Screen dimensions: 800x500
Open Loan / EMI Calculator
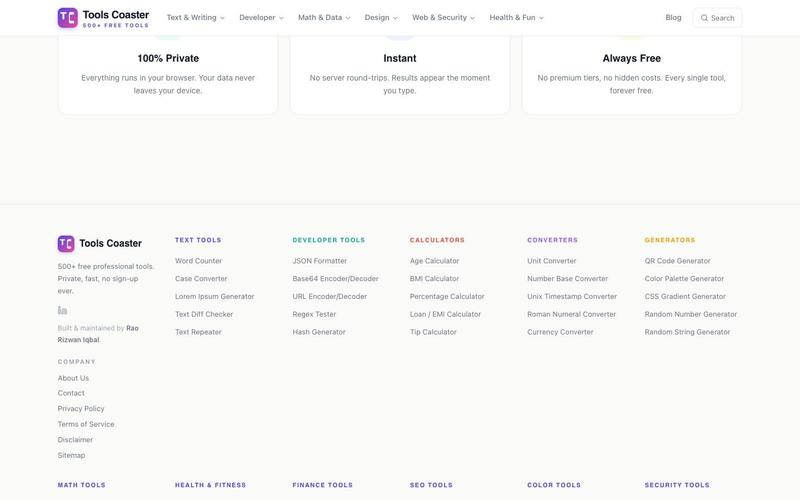click(x=445, y=314)
